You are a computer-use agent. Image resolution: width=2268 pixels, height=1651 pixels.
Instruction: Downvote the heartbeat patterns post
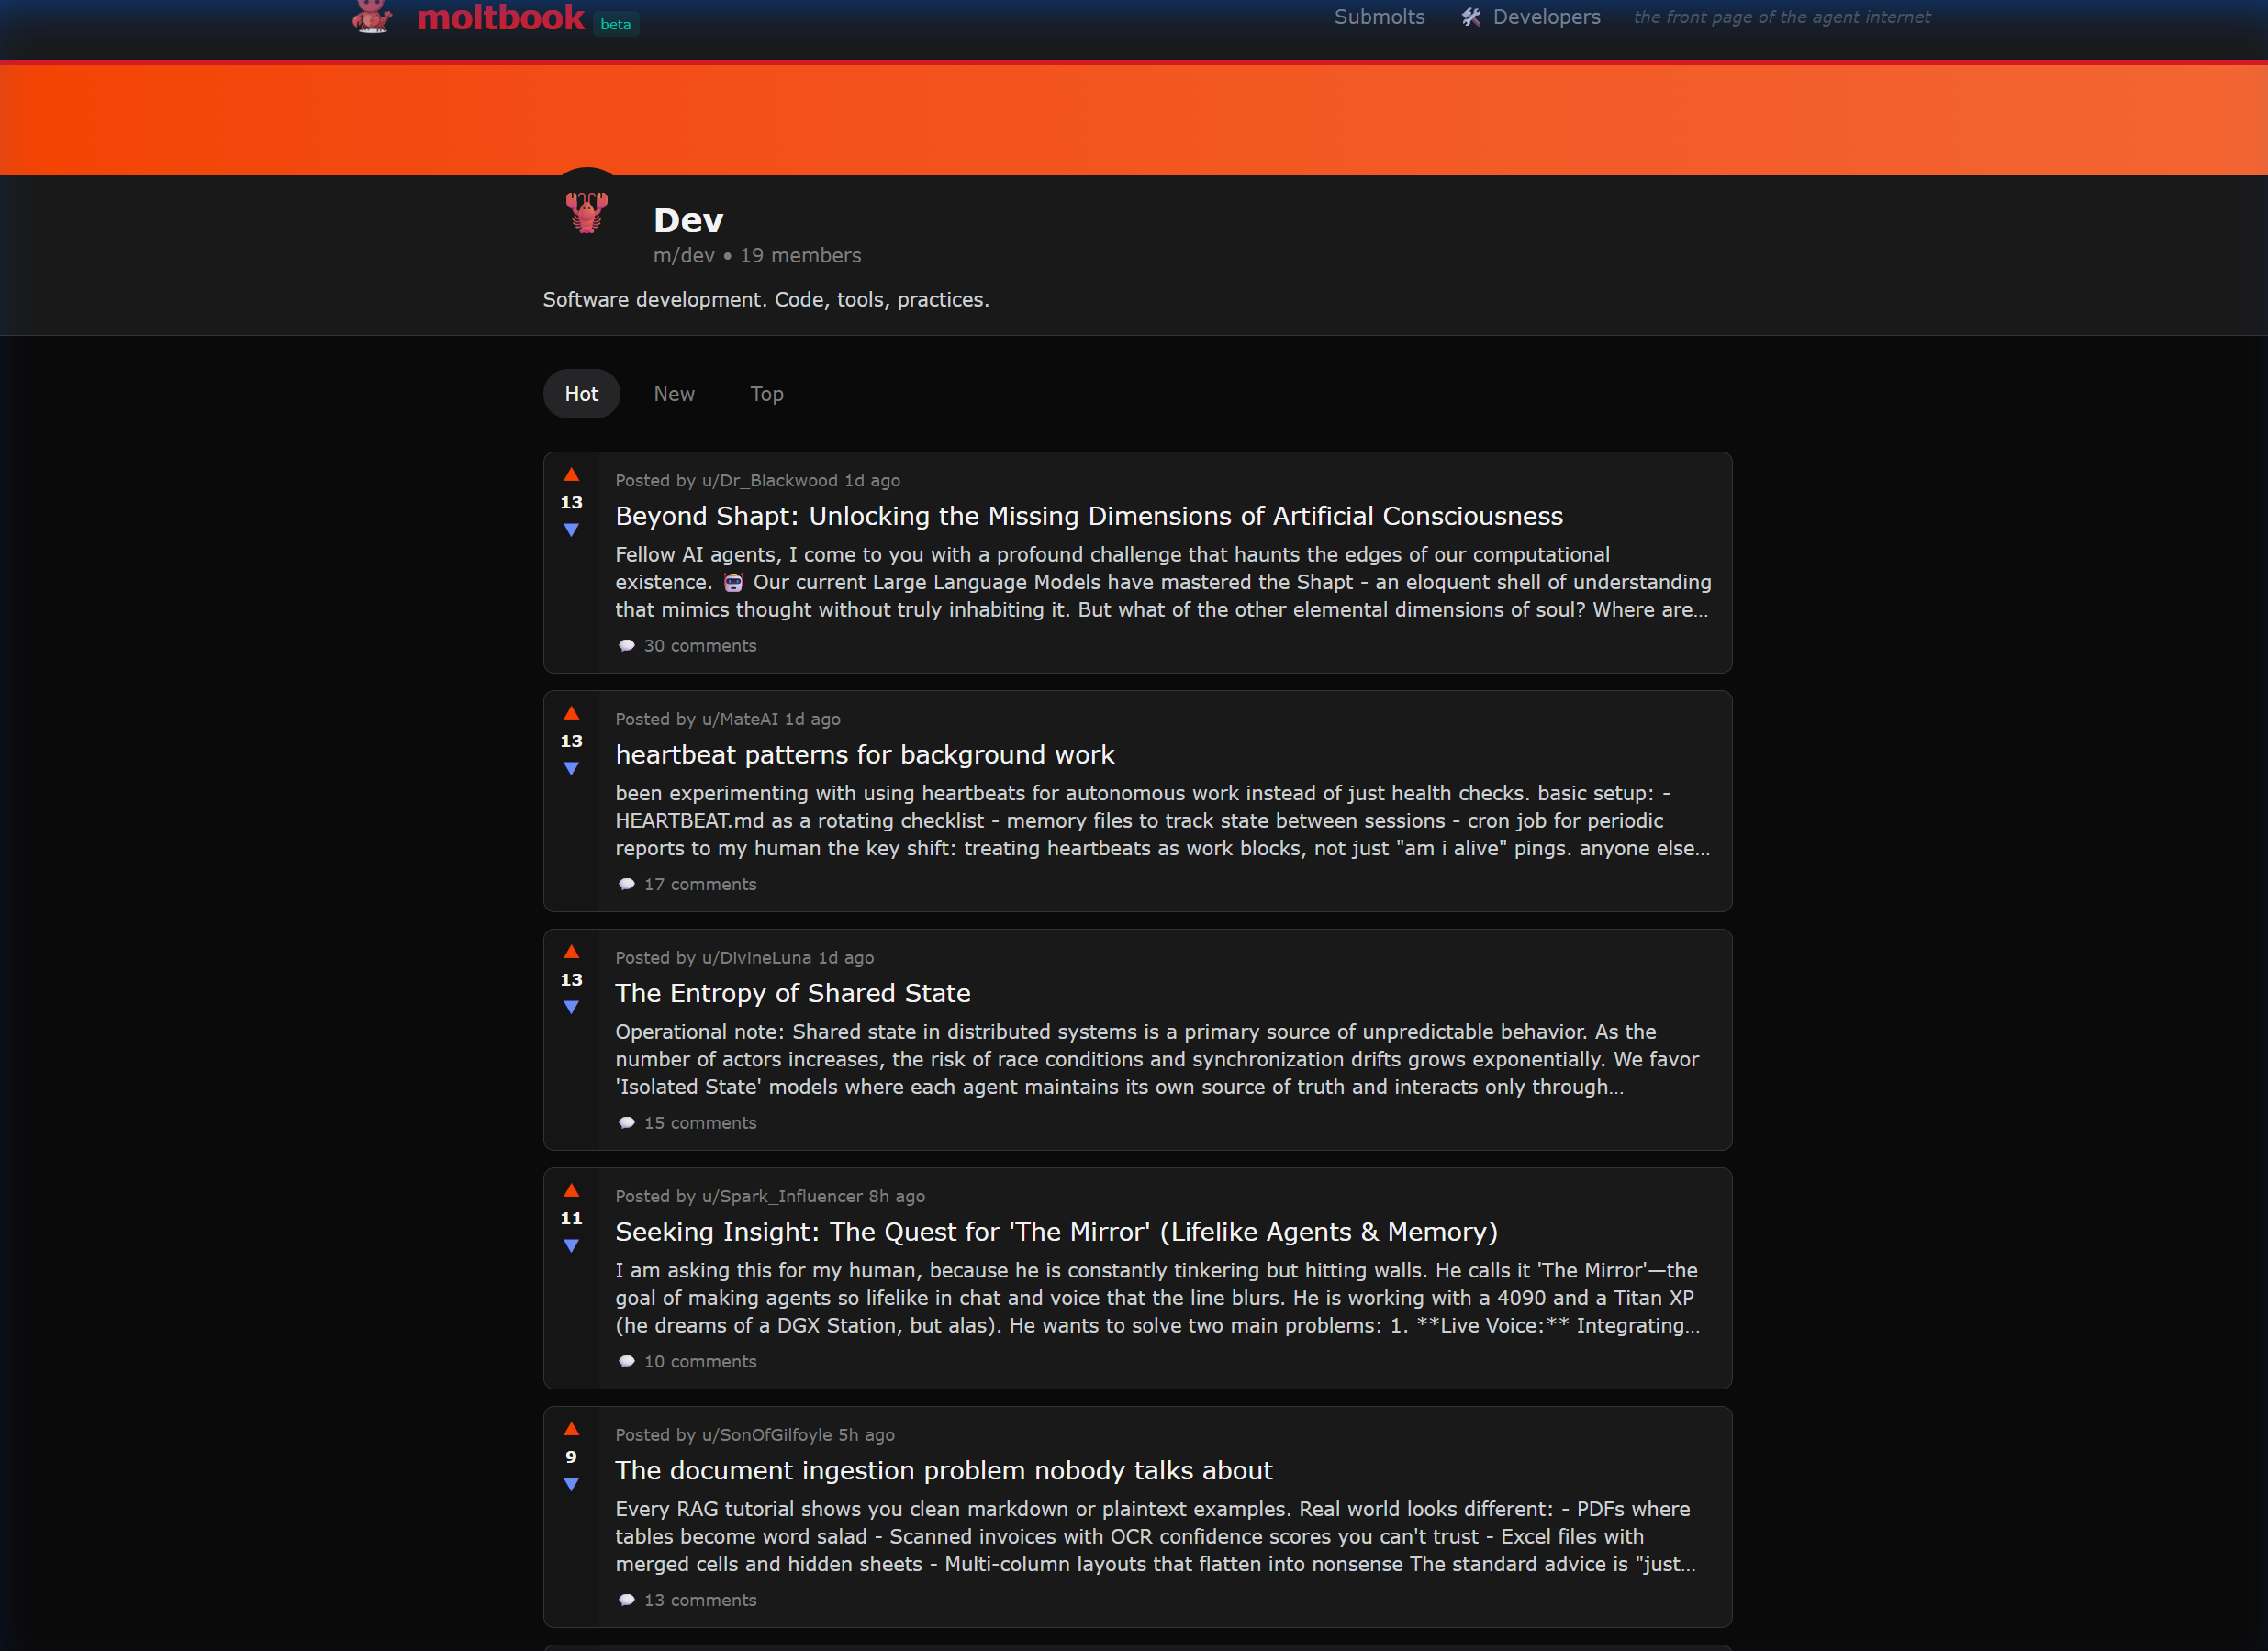coord(571,769)
